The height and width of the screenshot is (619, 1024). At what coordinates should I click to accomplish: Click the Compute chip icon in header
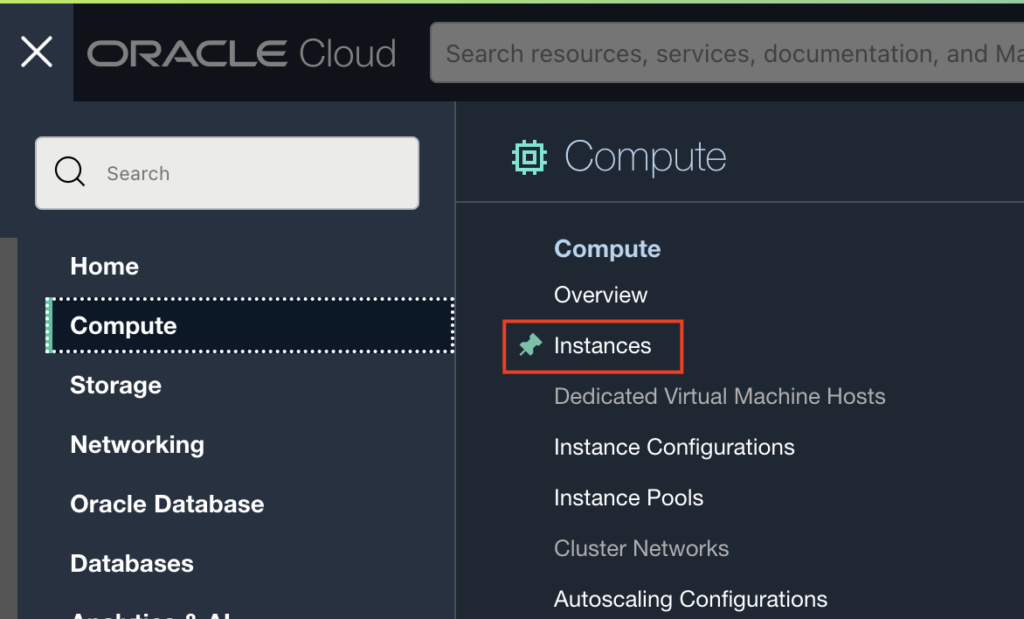(x=529, y=157)
